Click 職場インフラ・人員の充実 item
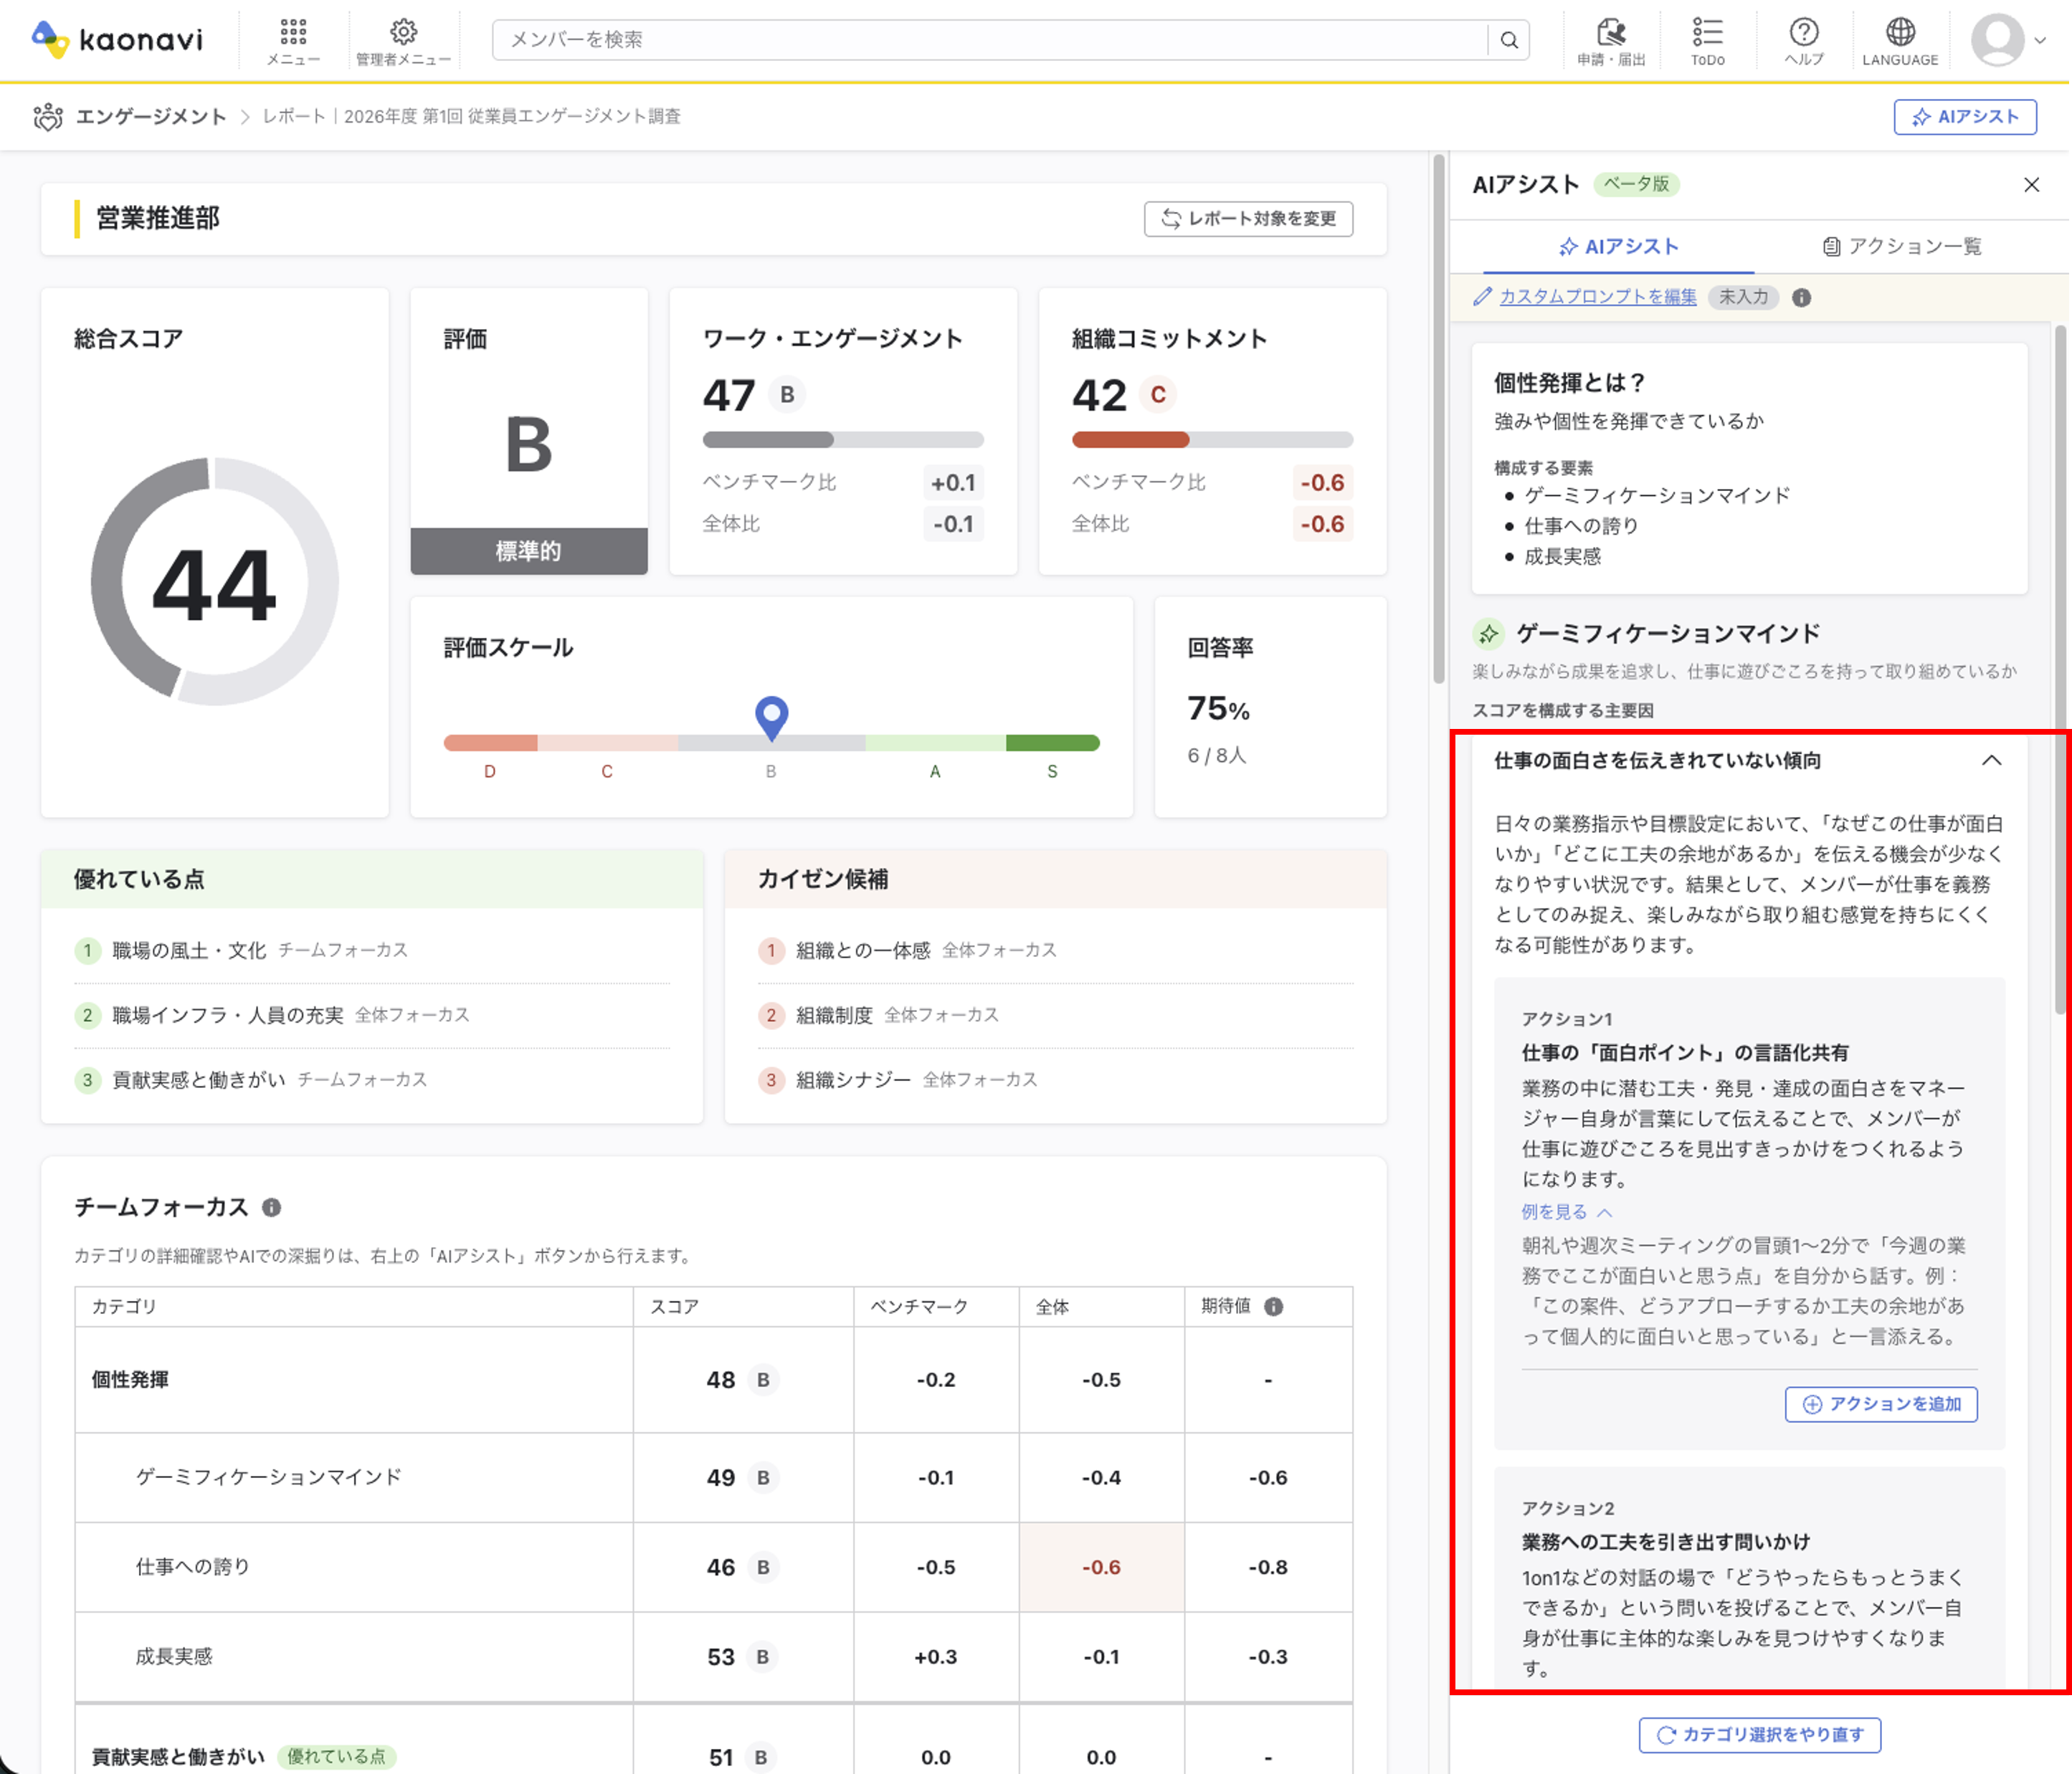 point(227,1016)
